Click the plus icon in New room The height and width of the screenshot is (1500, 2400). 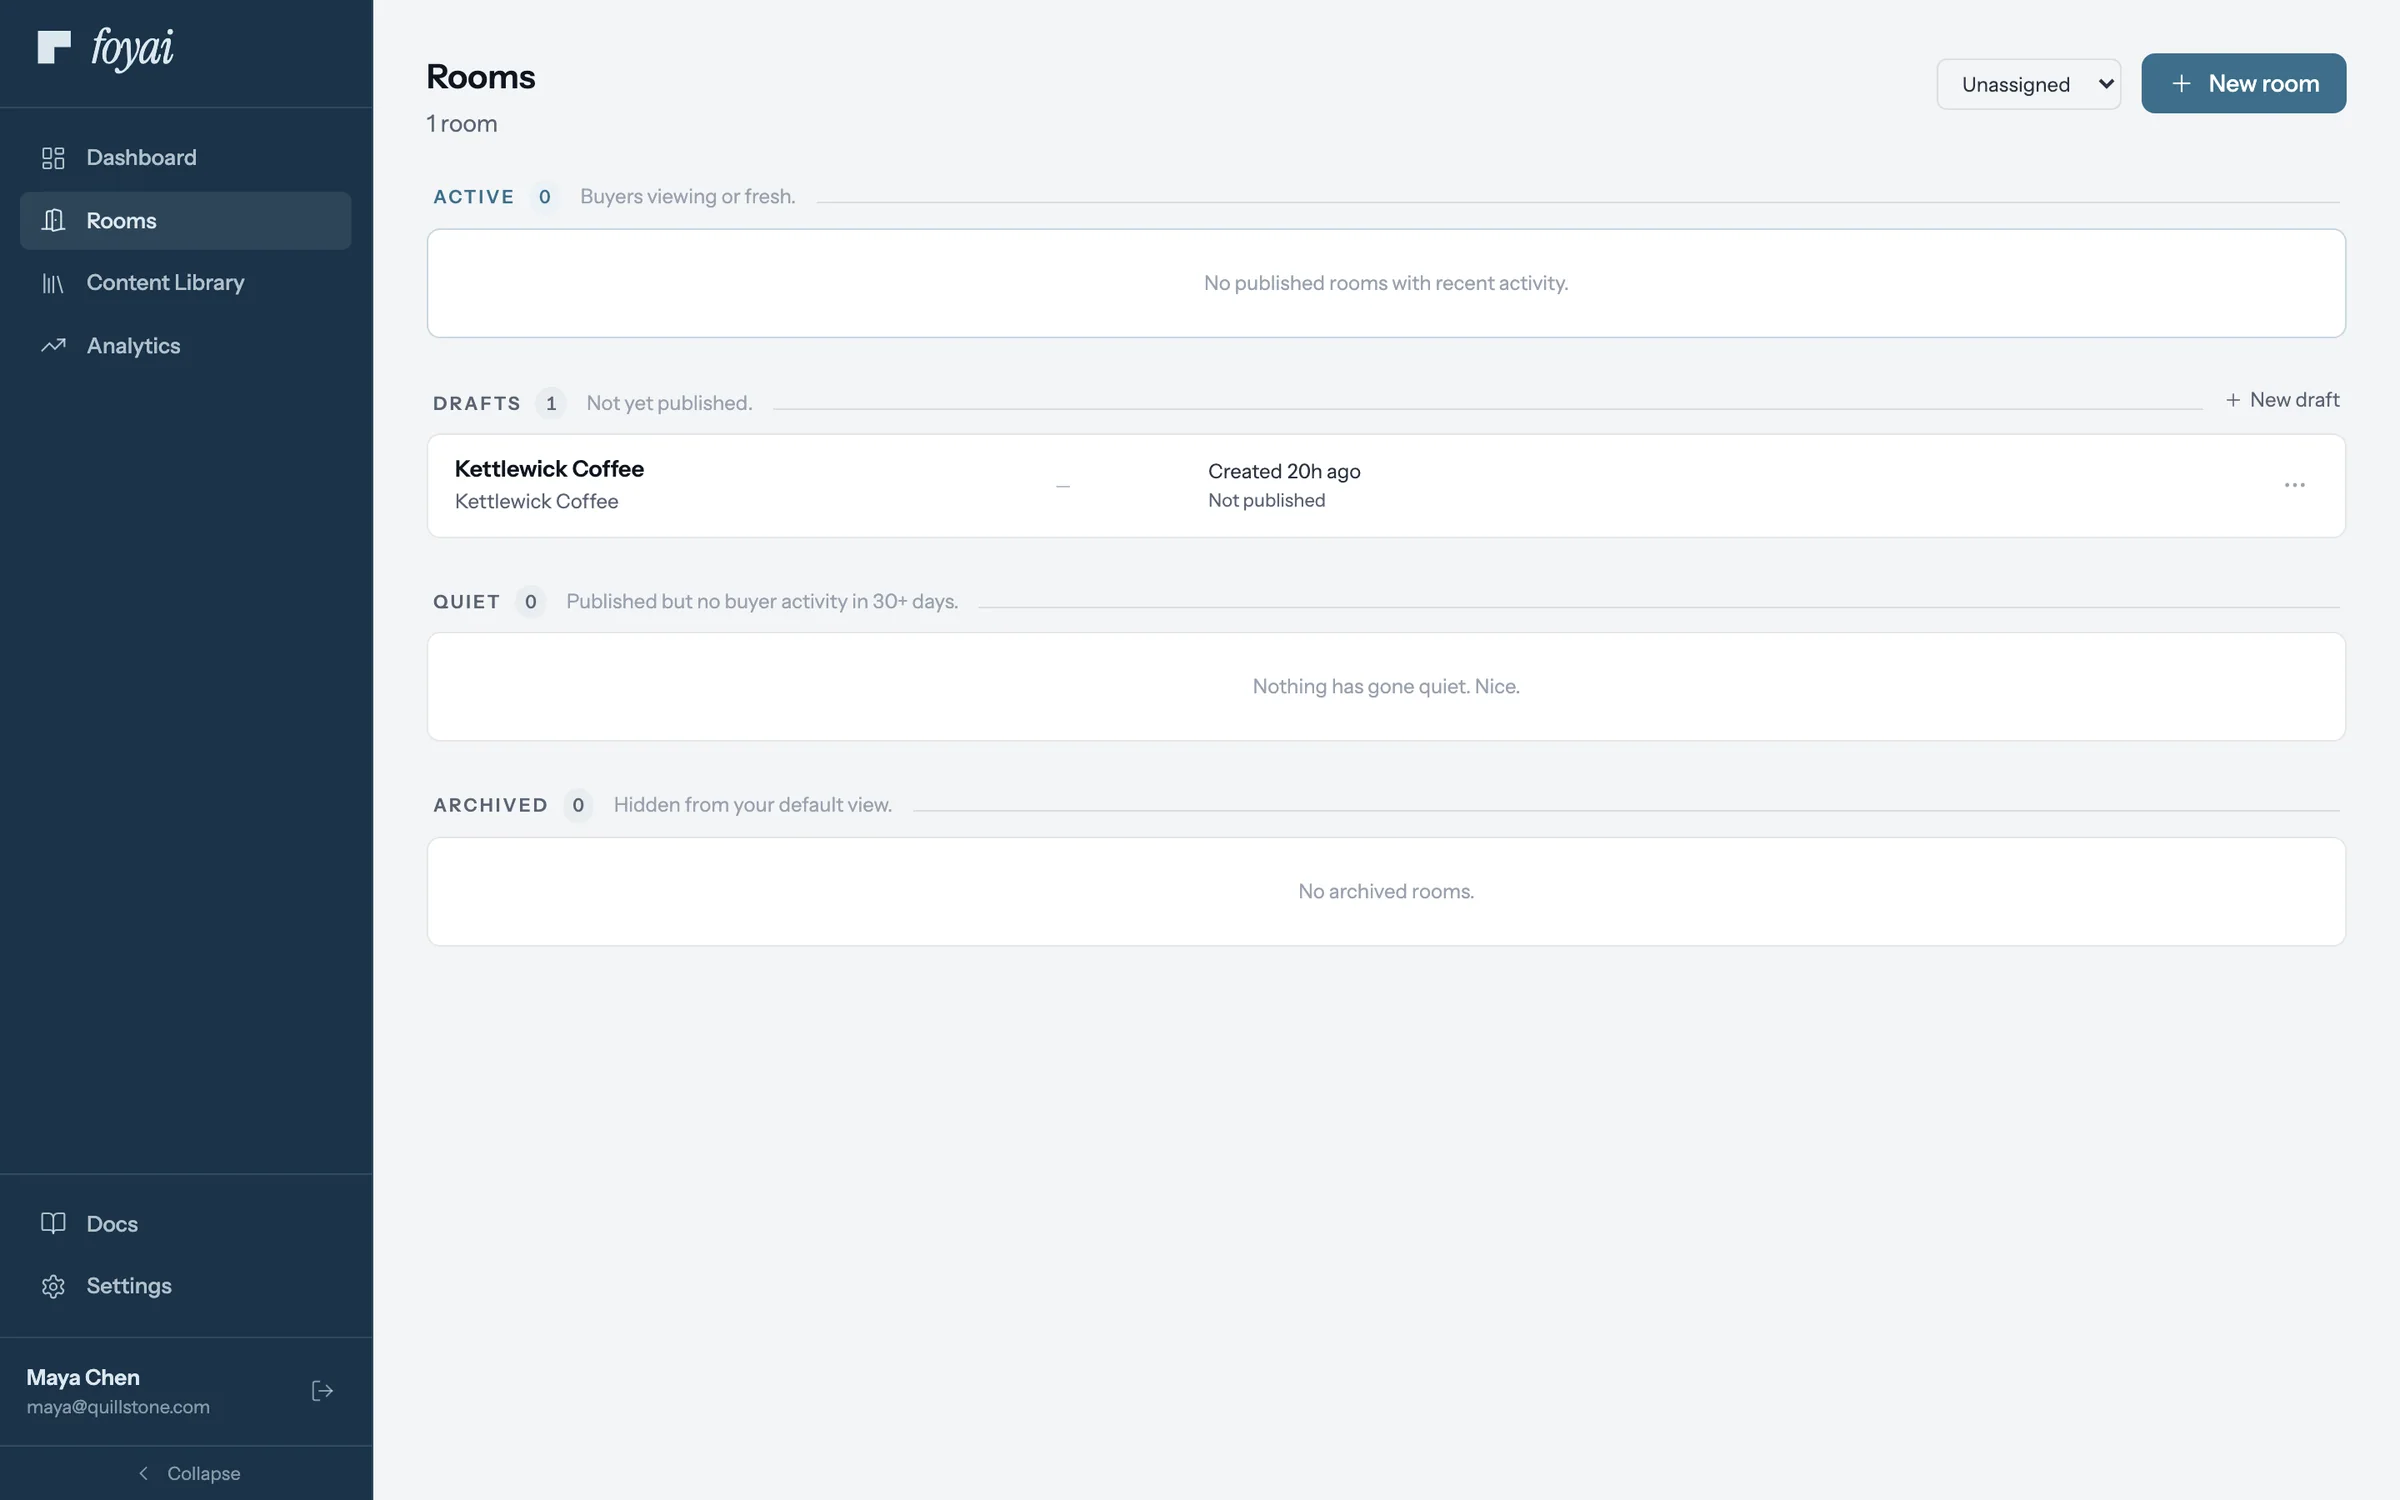click(x=2181, y=84)
